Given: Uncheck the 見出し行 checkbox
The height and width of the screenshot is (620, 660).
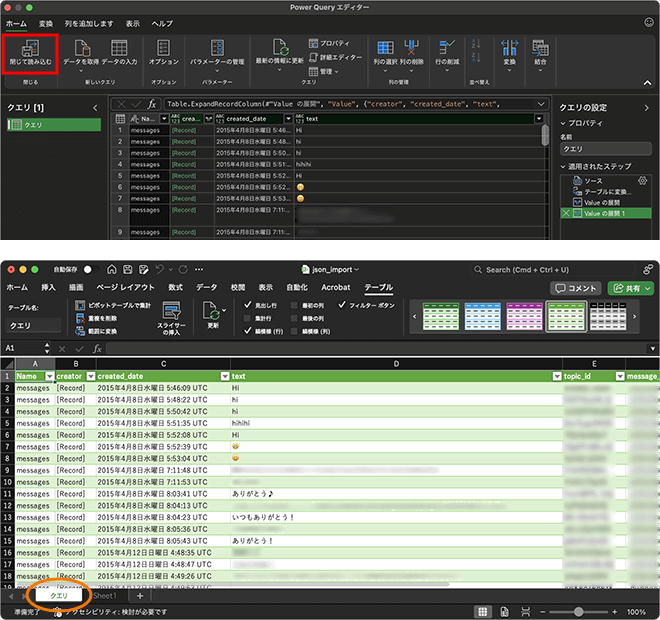Looking at the screenshot, I should tap(248, 305).
